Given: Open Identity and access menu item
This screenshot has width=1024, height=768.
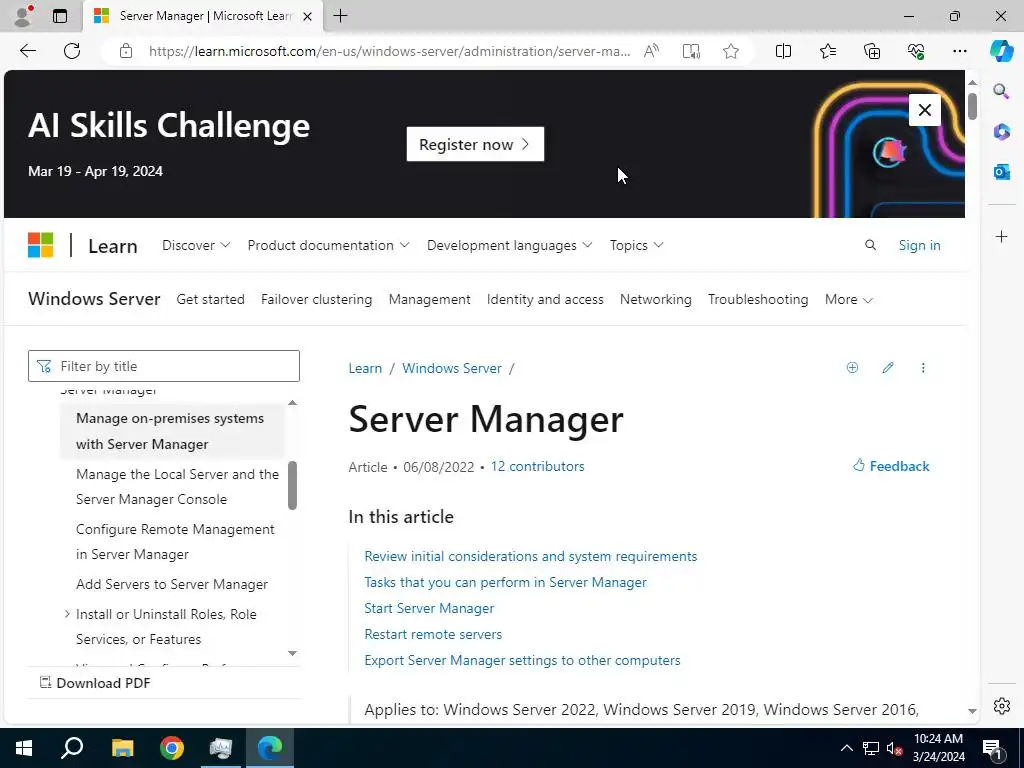Looking at the screenshot, I should pos(545,299).
